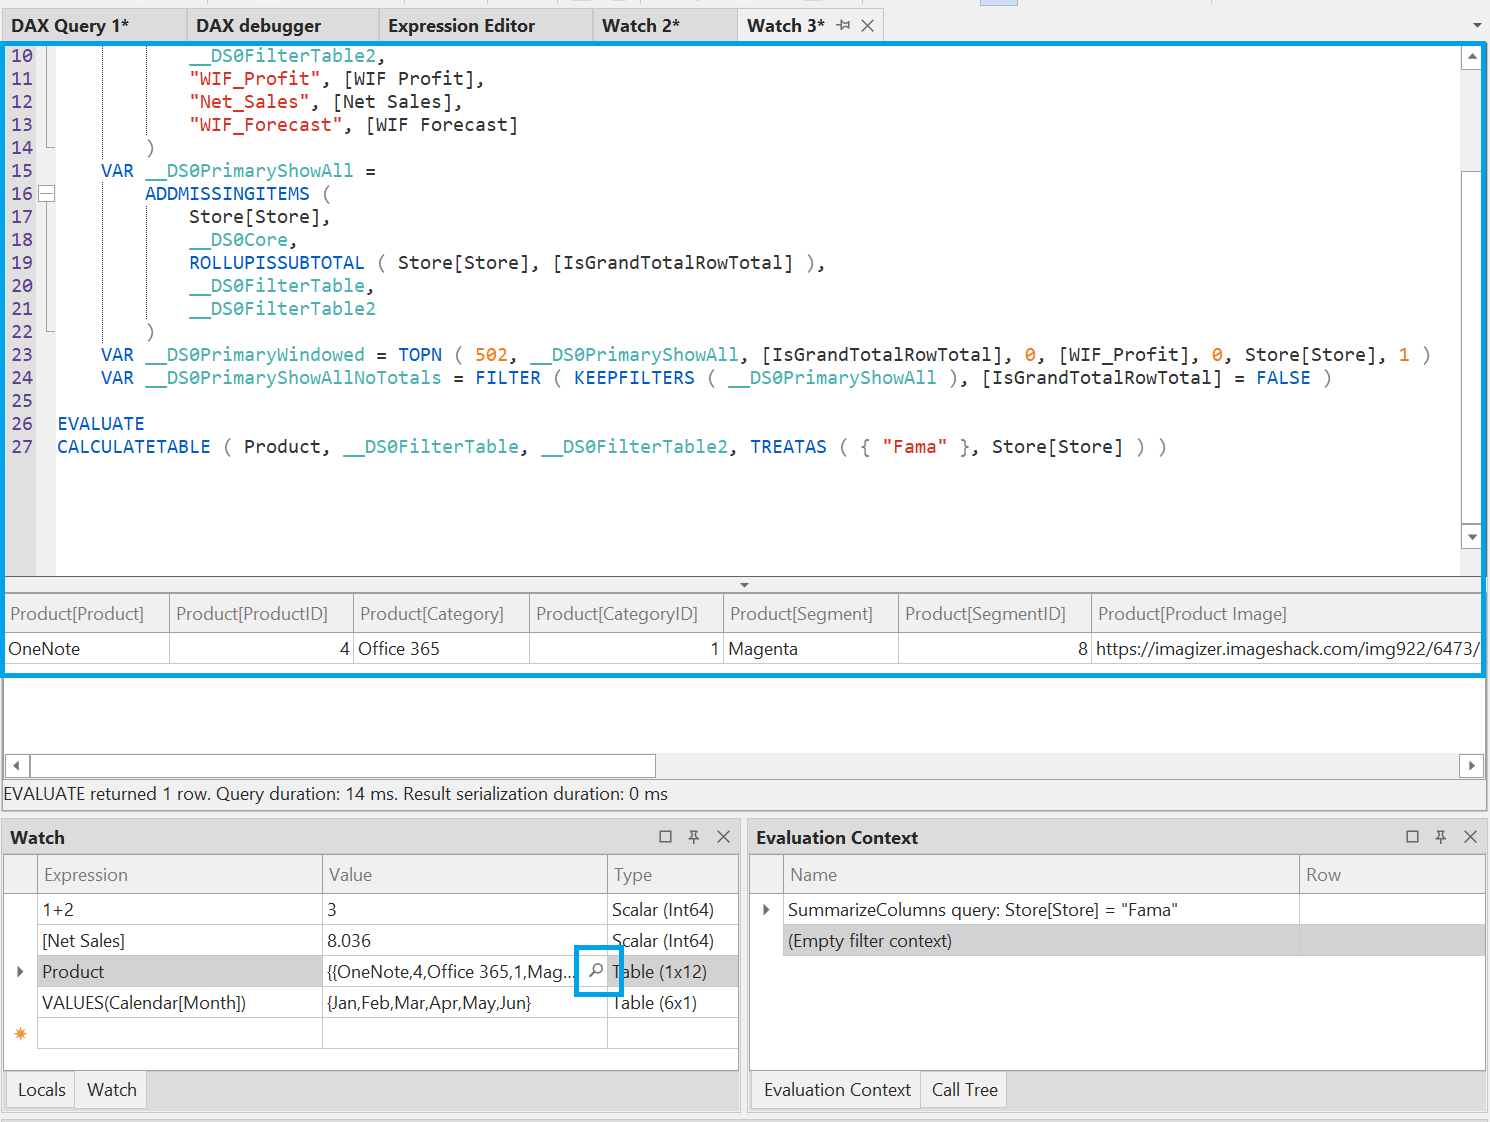This screenshot has height=1122, width=1490.
Task: Open the tab list dropdown arrow
Action: [x=1477, y=26]
